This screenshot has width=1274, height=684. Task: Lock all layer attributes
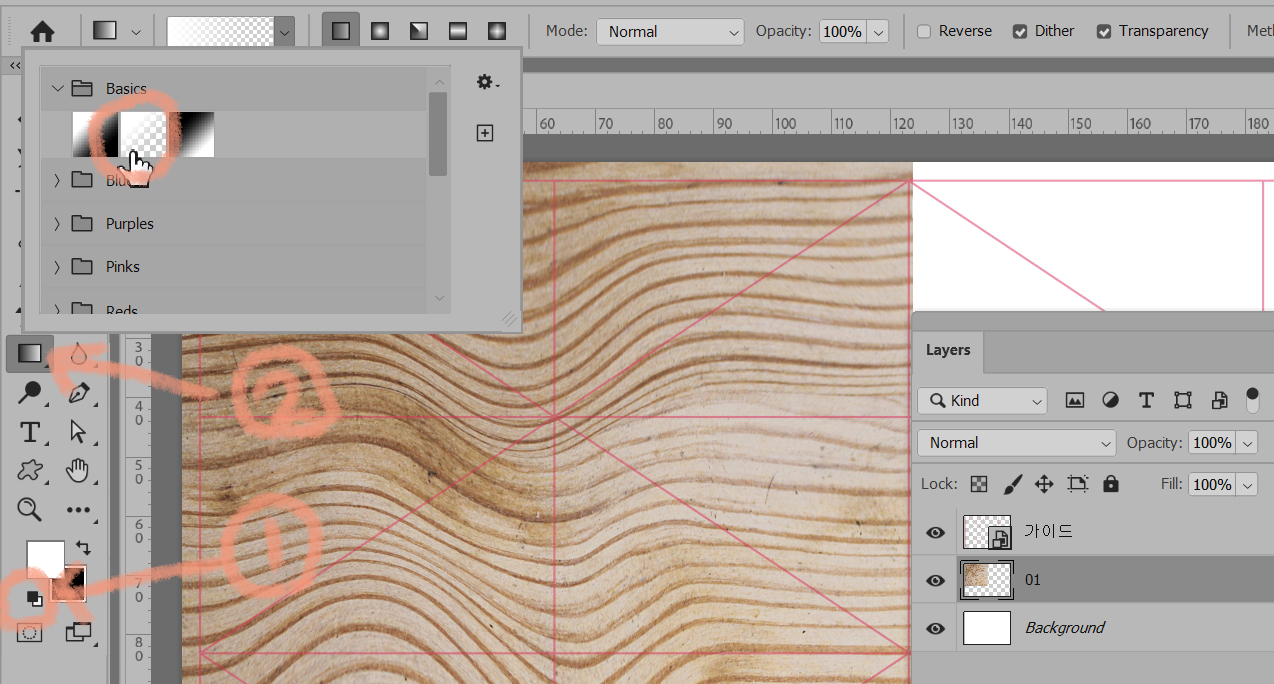[x=1110, y=484]
